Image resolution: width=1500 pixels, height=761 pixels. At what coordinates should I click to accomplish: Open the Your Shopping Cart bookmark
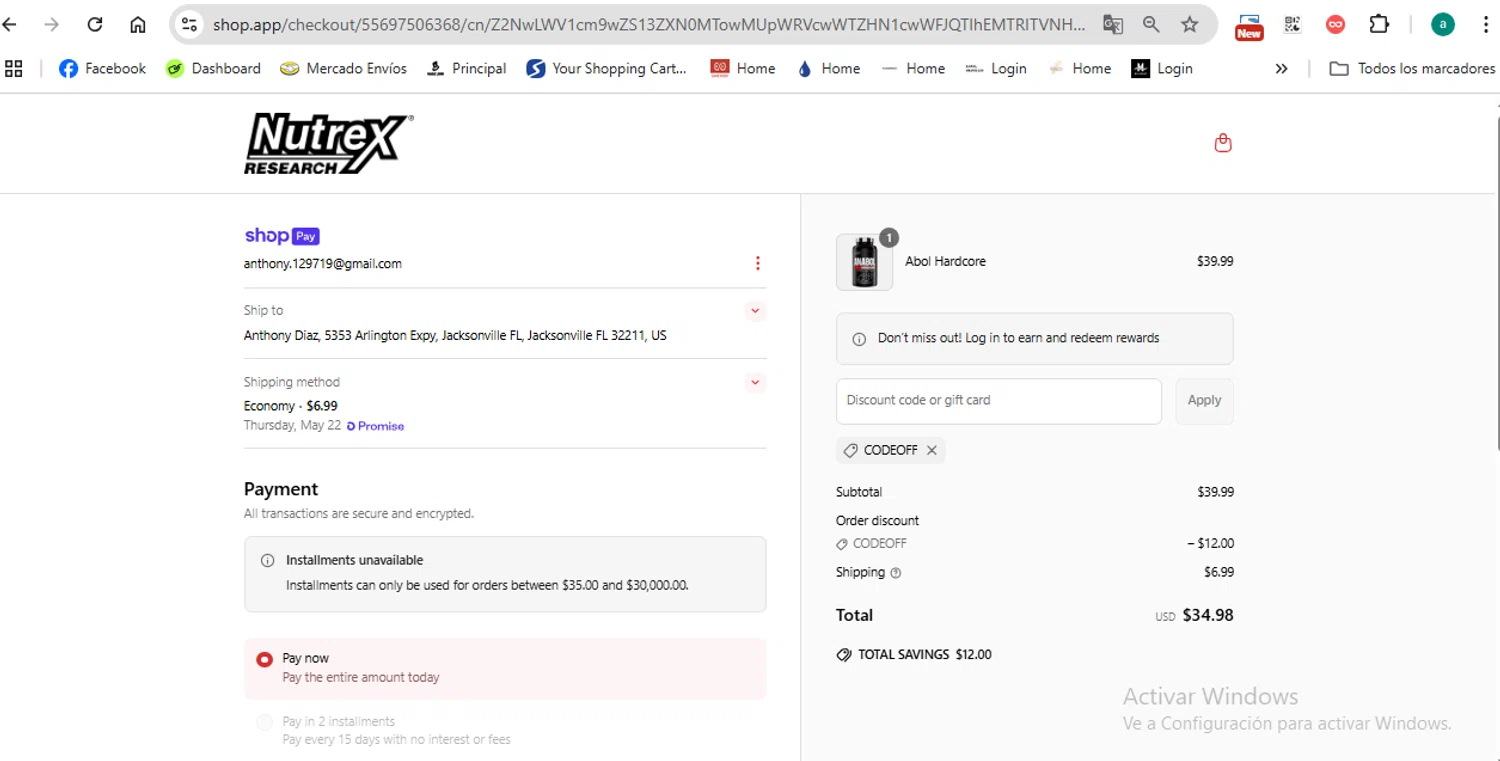coord(607,68)
